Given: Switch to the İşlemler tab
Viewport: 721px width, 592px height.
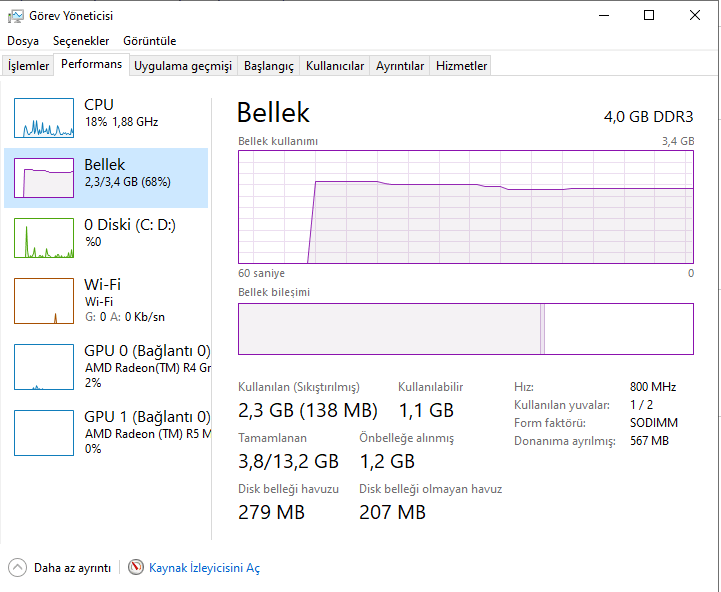Looking at the screenshot, I should click(28, 66).
